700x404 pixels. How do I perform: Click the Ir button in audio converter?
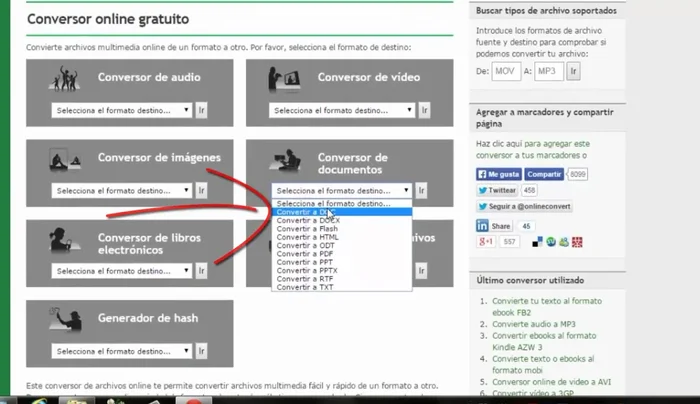click(x=201, y=110)
